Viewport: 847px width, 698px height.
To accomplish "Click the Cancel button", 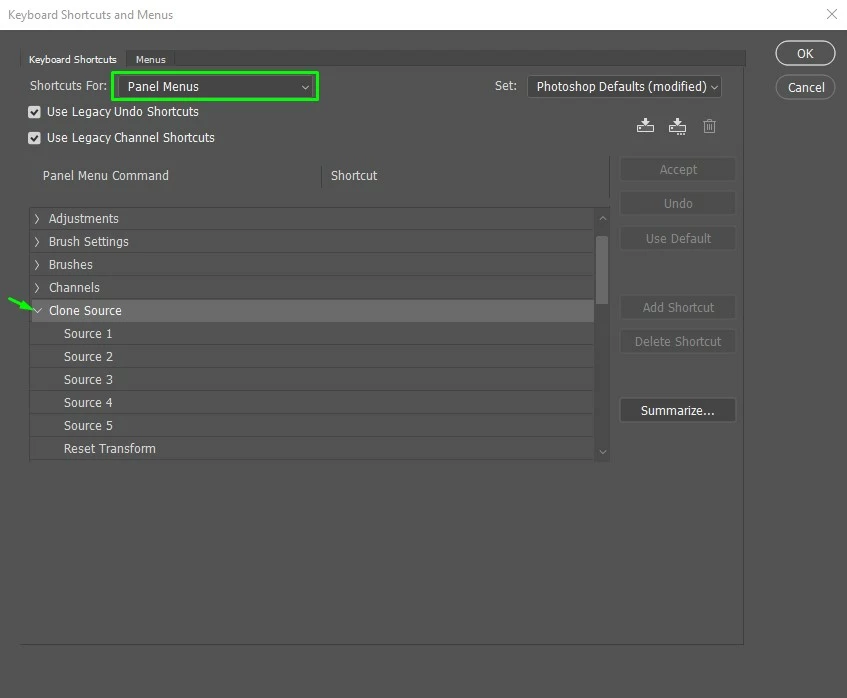I will [x=805, y=88].
